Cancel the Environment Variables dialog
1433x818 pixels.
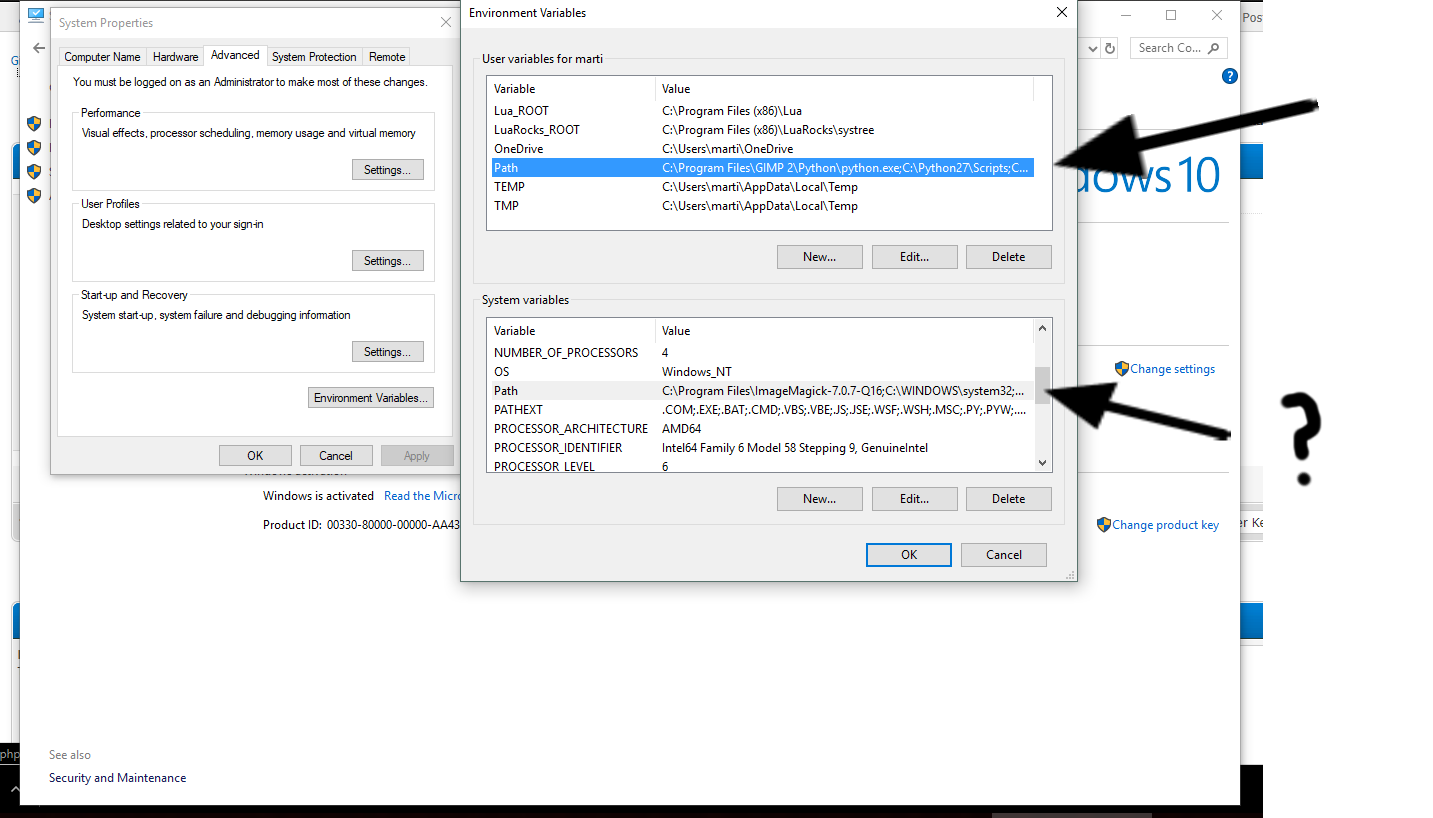pos(1003,555)
